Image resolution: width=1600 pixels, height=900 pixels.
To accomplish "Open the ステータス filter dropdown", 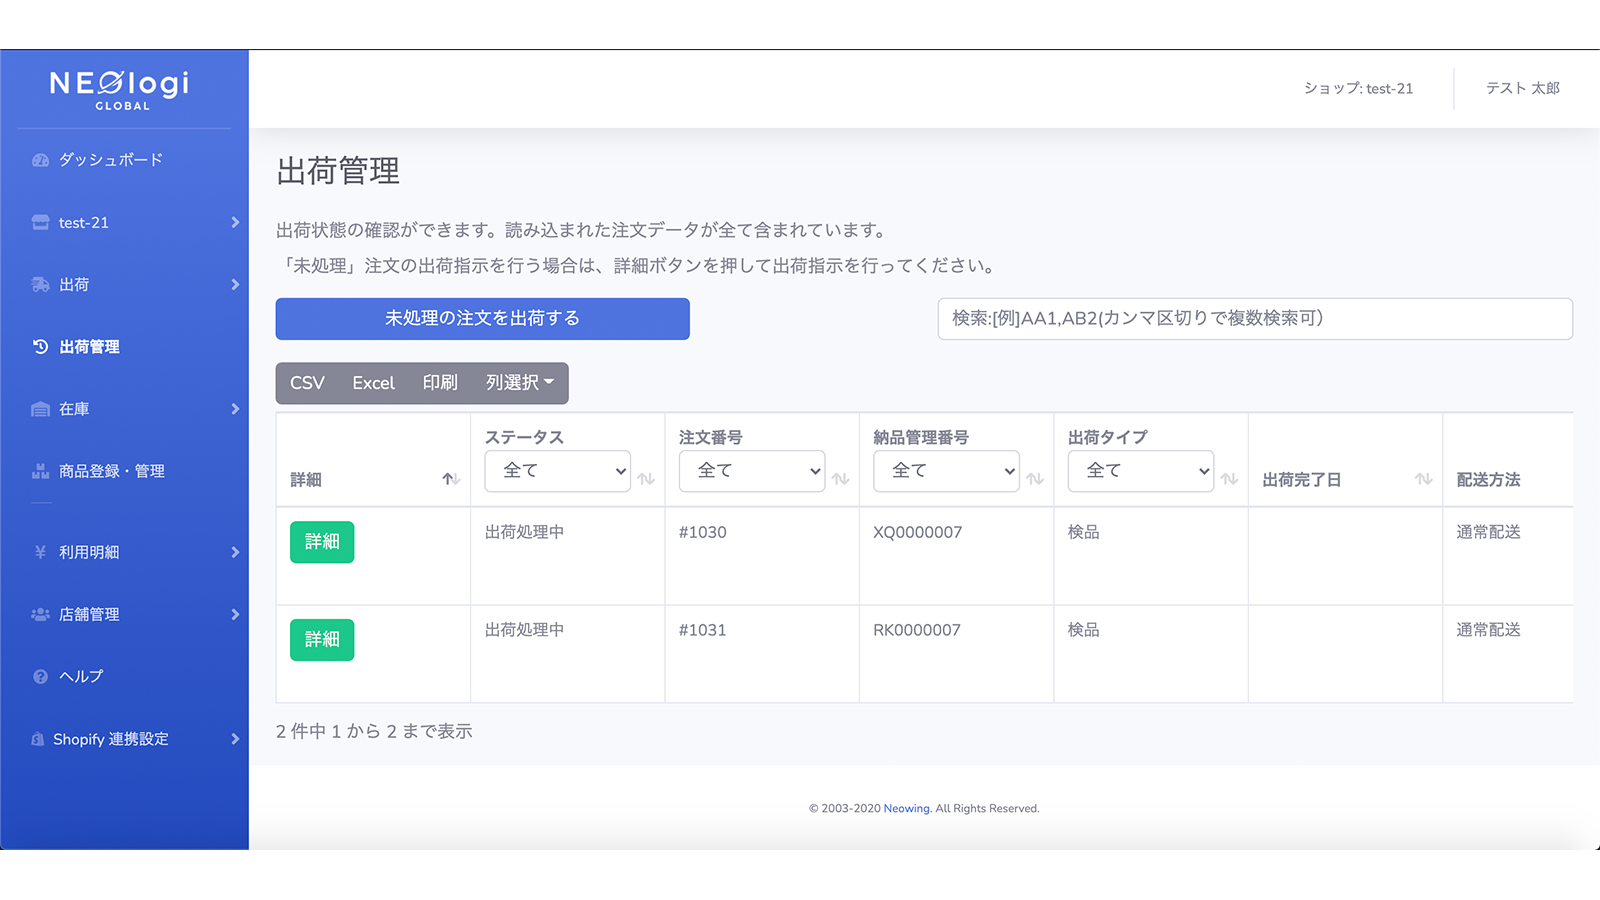I will point(557,471).
